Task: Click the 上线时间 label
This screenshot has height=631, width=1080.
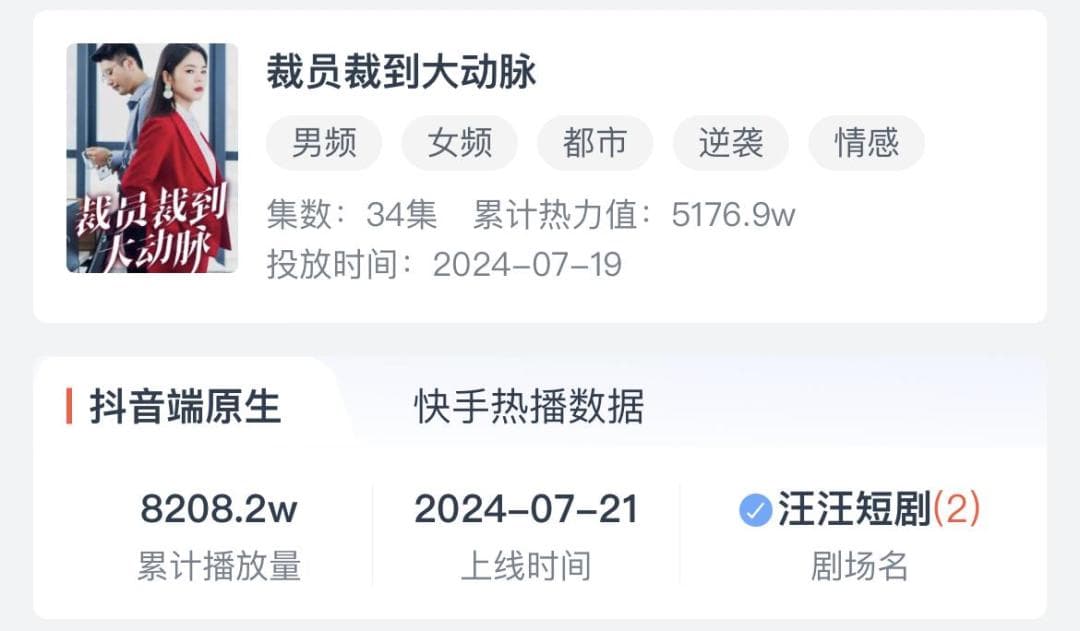Action: click(526, 566)
